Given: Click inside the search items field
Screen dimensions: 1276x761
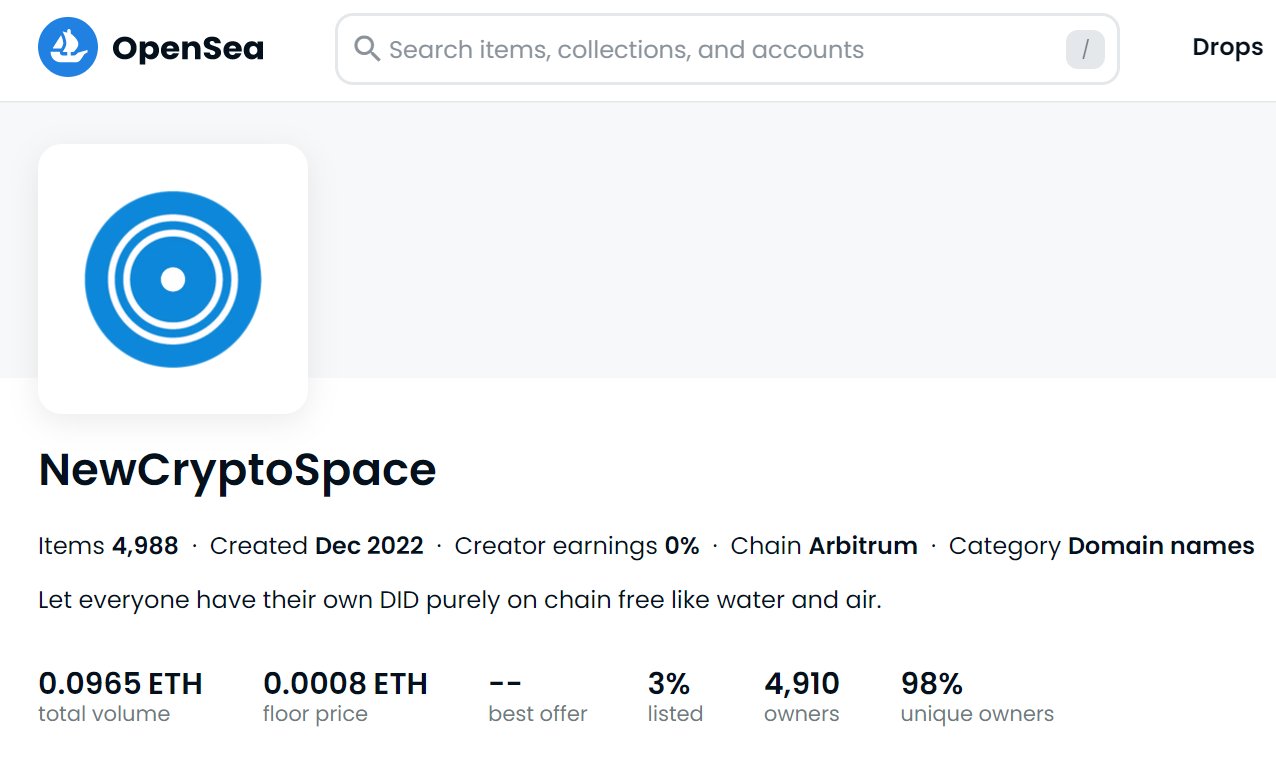Looking at the screenshot, I should (x=727, y=49).
